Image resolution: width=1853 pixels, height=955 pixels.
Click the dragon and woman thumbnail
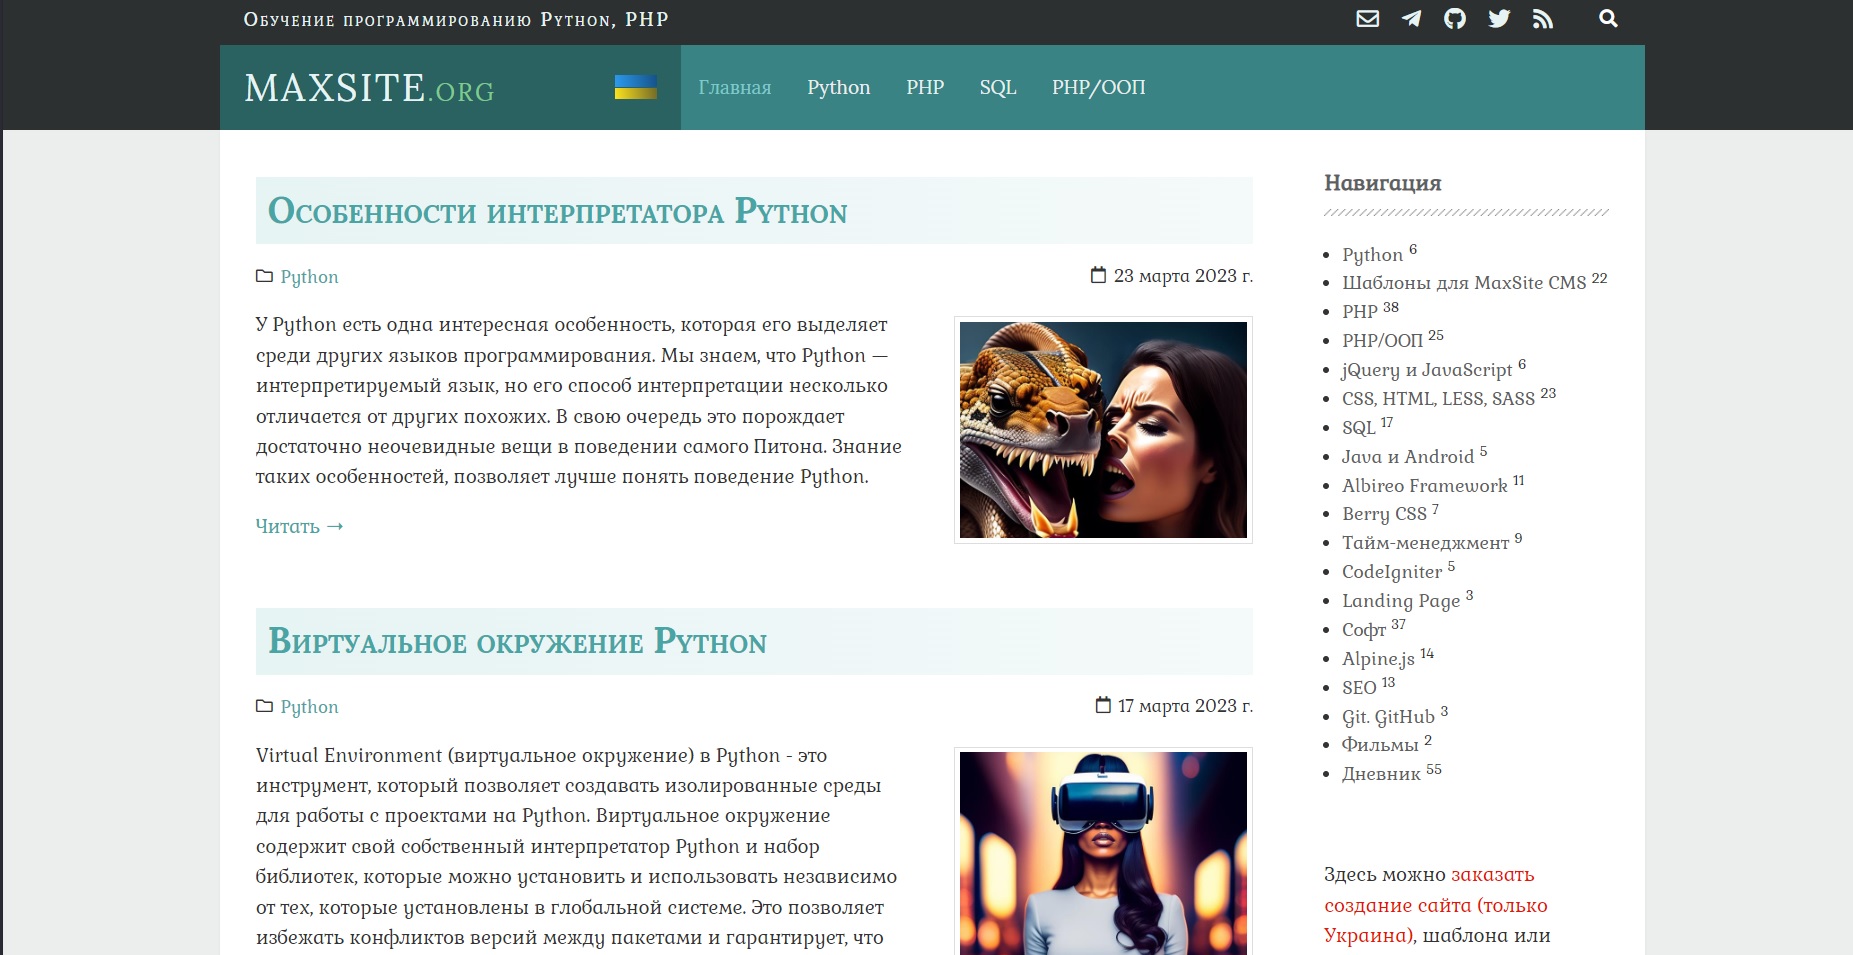1103,430
